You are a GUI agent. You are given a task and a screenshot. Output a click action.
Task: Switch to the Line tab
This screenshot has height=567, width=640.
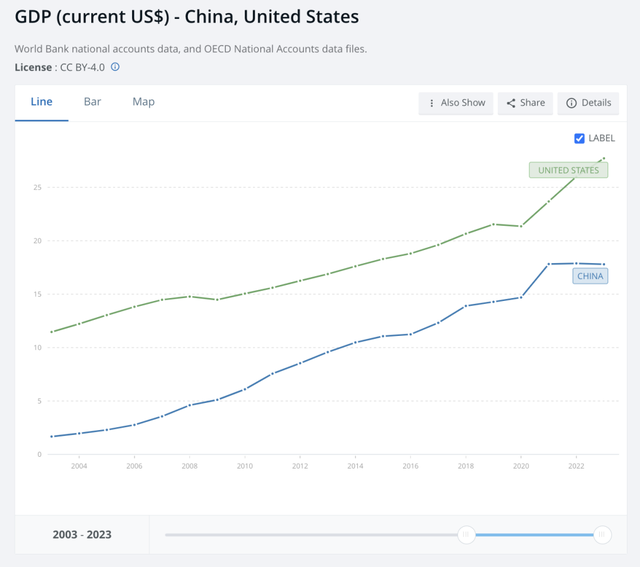click(42, 102)
